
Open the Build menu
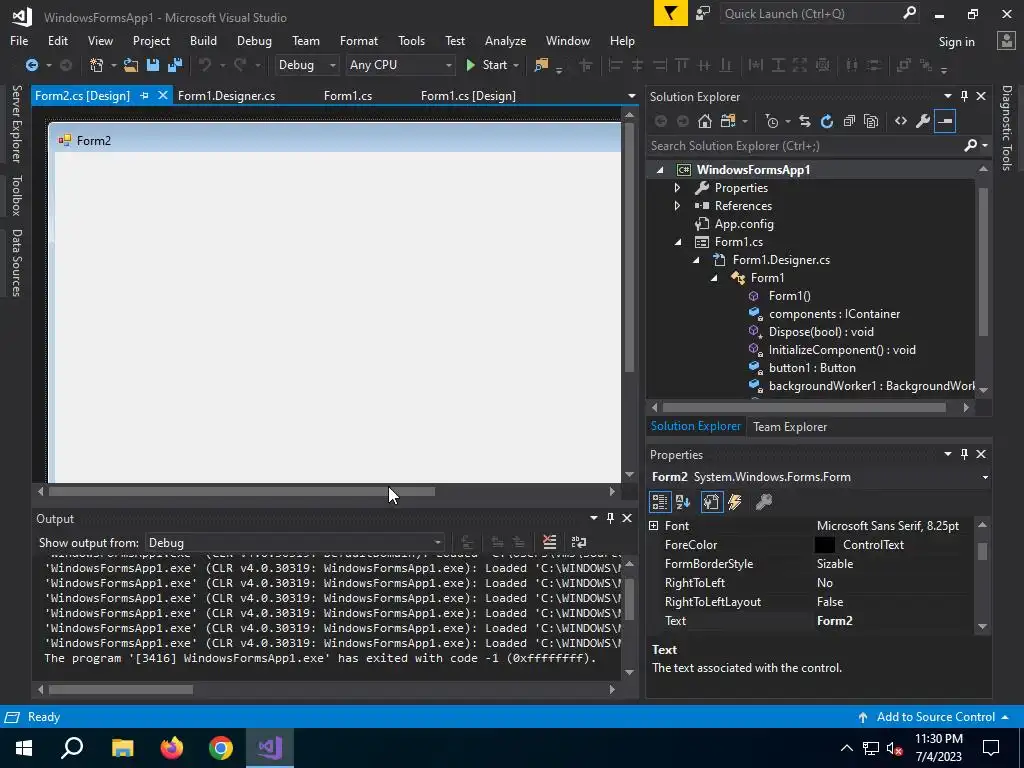pyautogui.click(x=203, y=40)
